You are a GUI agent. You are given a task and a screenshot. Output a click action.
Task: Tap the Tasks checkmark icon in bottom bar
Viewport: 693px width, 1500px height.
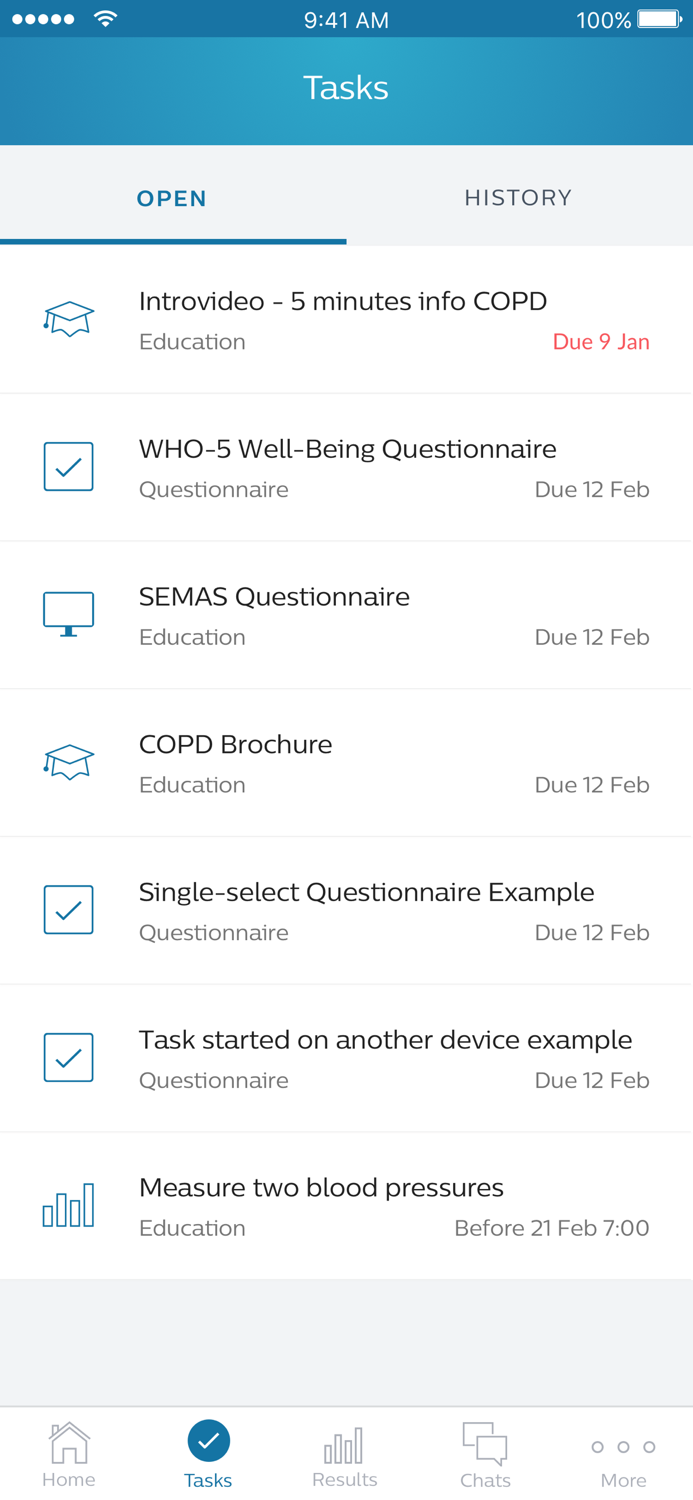pyautogui.click(x=208, y=1441)
